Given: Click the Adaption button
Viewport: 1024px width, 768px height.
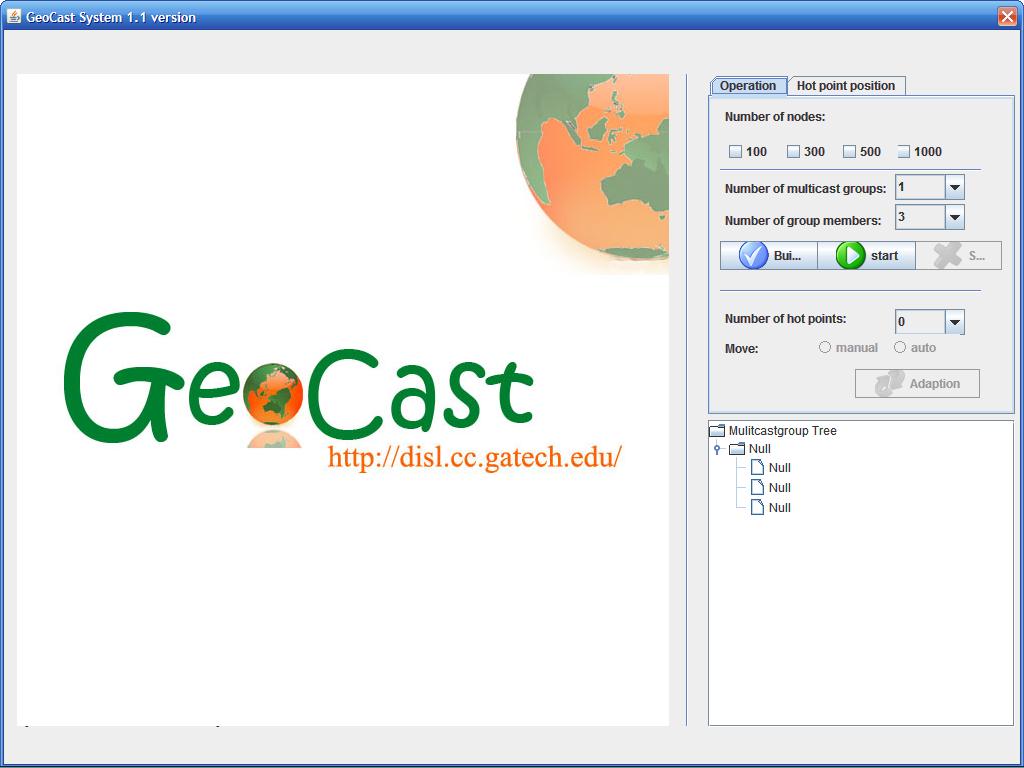Looking at the screenshot, I should [917, 384].
